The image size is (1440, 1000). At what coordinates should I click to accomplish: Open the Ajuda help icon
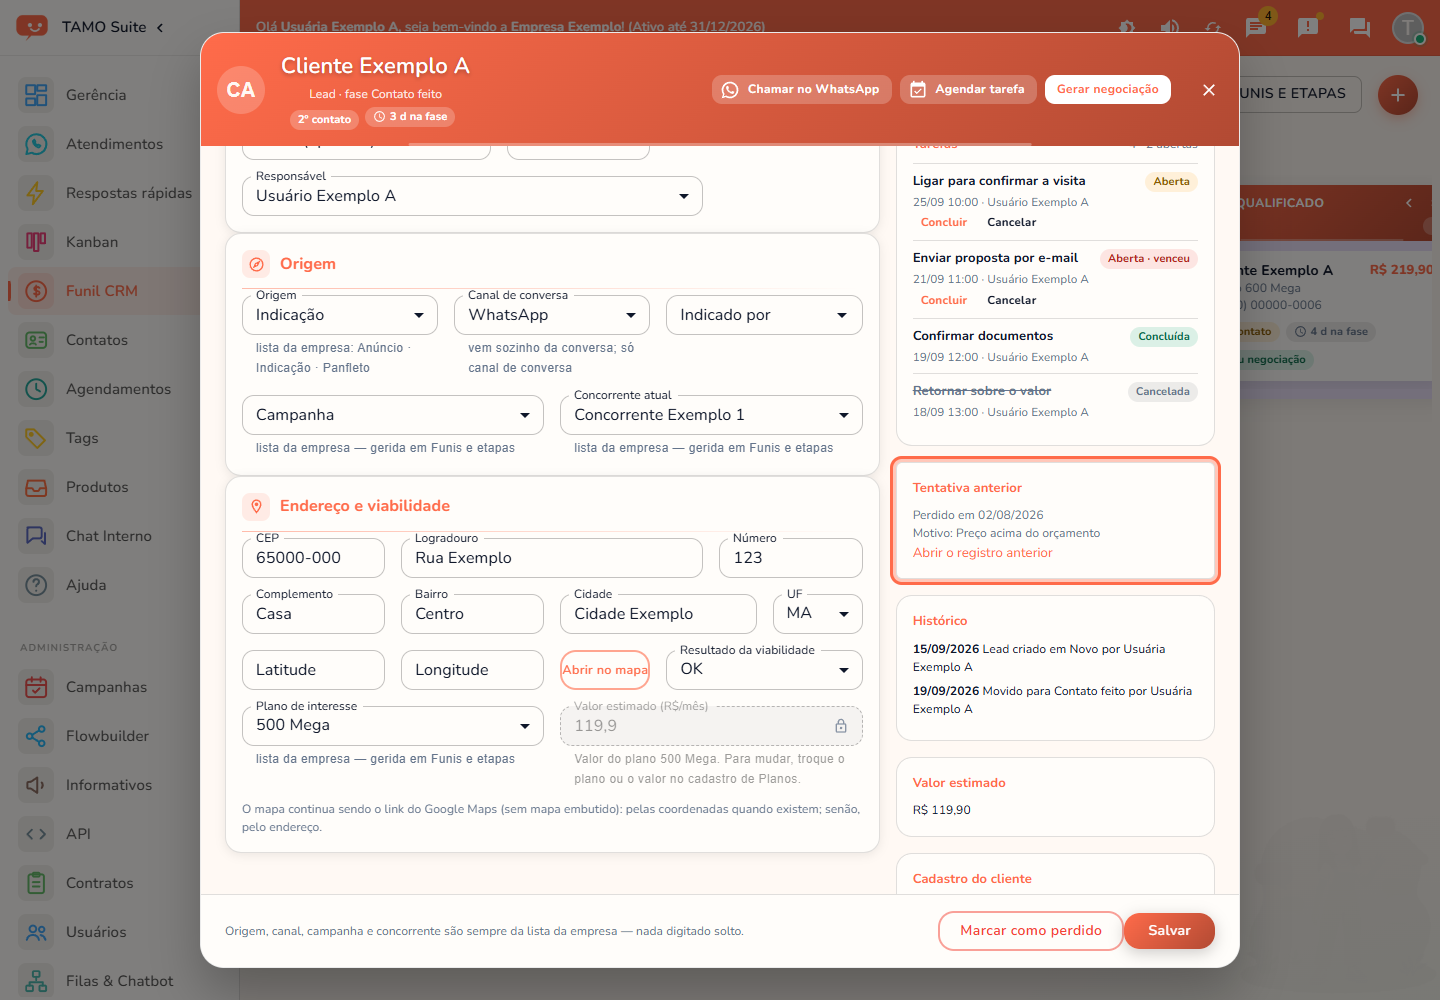click(x=36, y=585)
